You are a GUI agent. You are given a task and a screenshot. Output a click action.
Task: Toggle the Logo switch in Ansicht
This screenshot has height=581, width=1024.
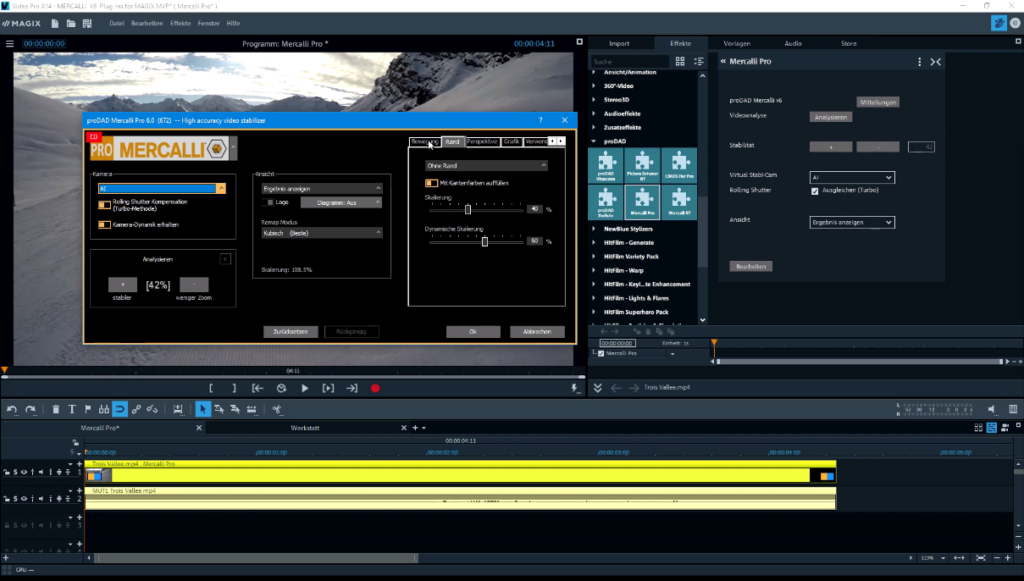point(268,202)
